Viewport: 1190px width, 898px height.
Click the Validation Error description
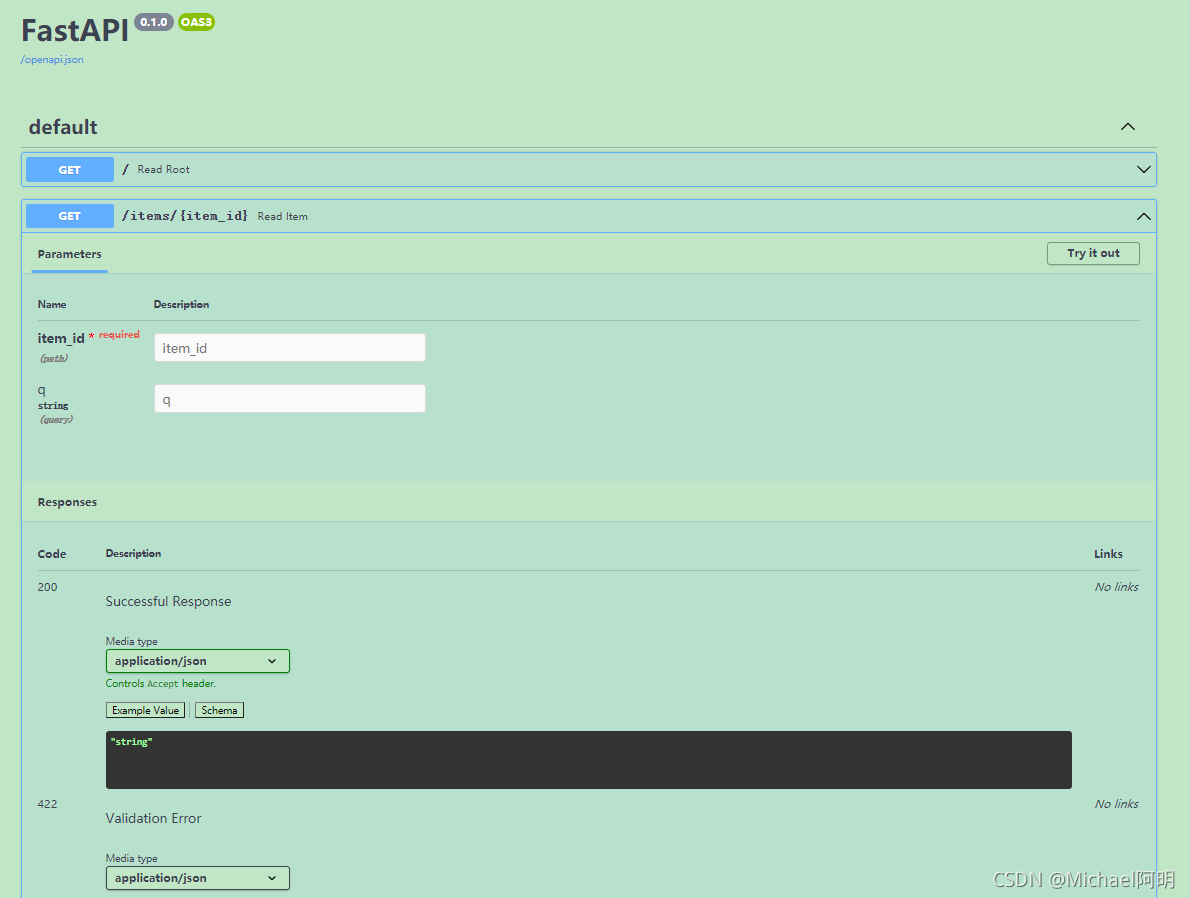153,818
